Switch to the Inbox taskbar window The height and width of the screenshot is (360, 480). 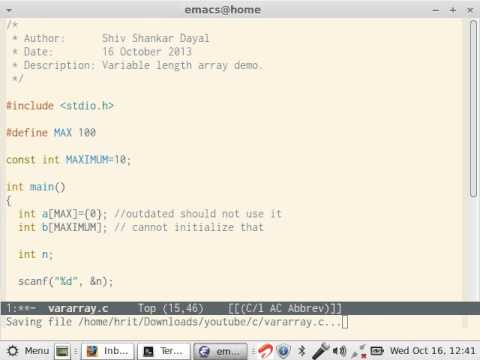[x=108, y=351]
